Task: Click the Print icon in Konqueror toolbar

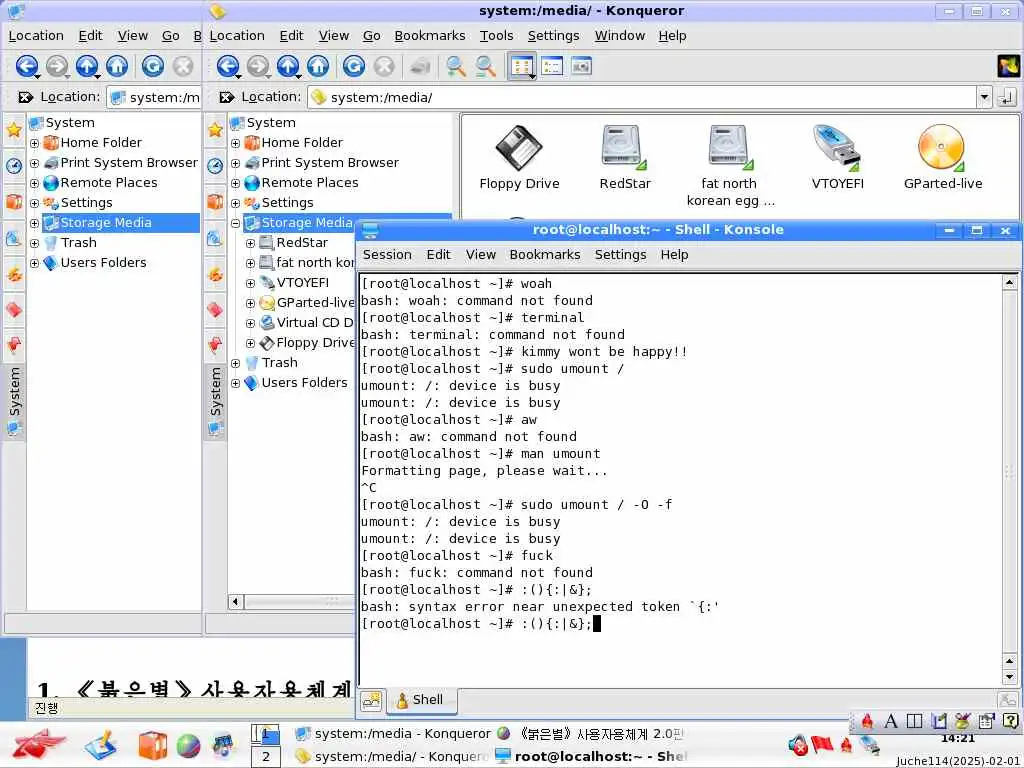Action: coord(420,66)
